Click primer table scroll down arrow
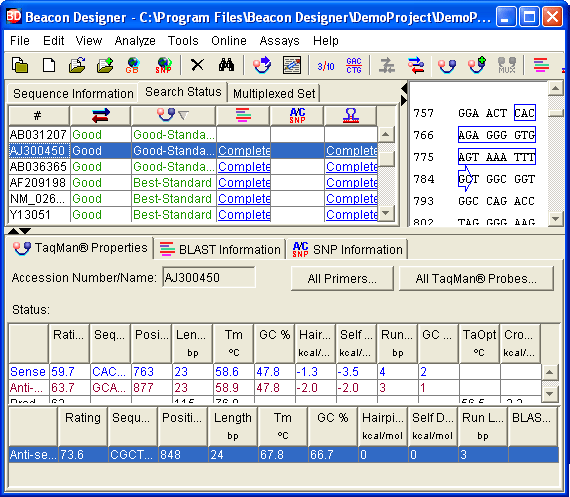This screenshot has width=570, height=497. [550, 394]
